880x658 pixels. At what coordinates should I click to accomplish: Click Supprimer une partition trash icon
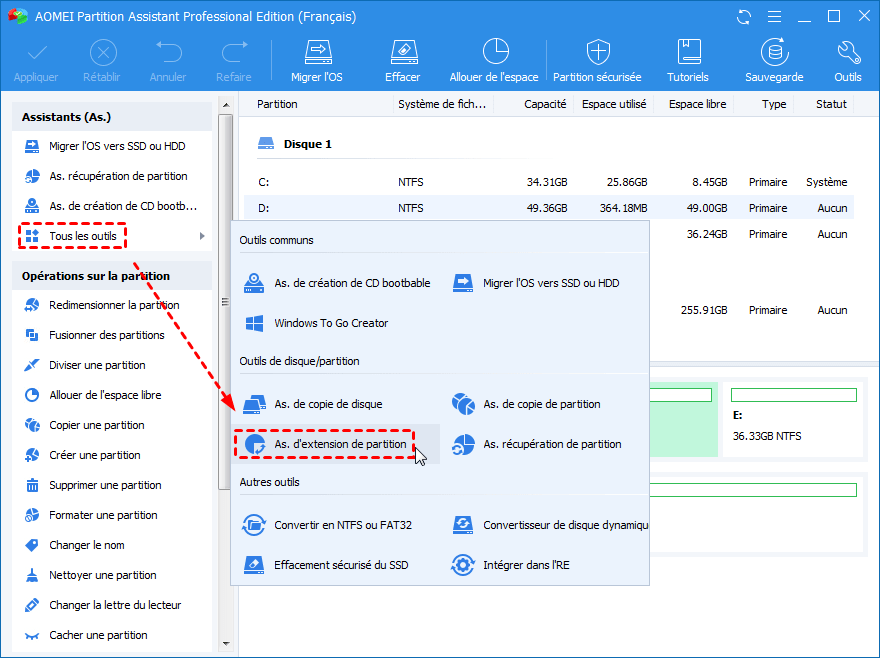click(32, 485)
